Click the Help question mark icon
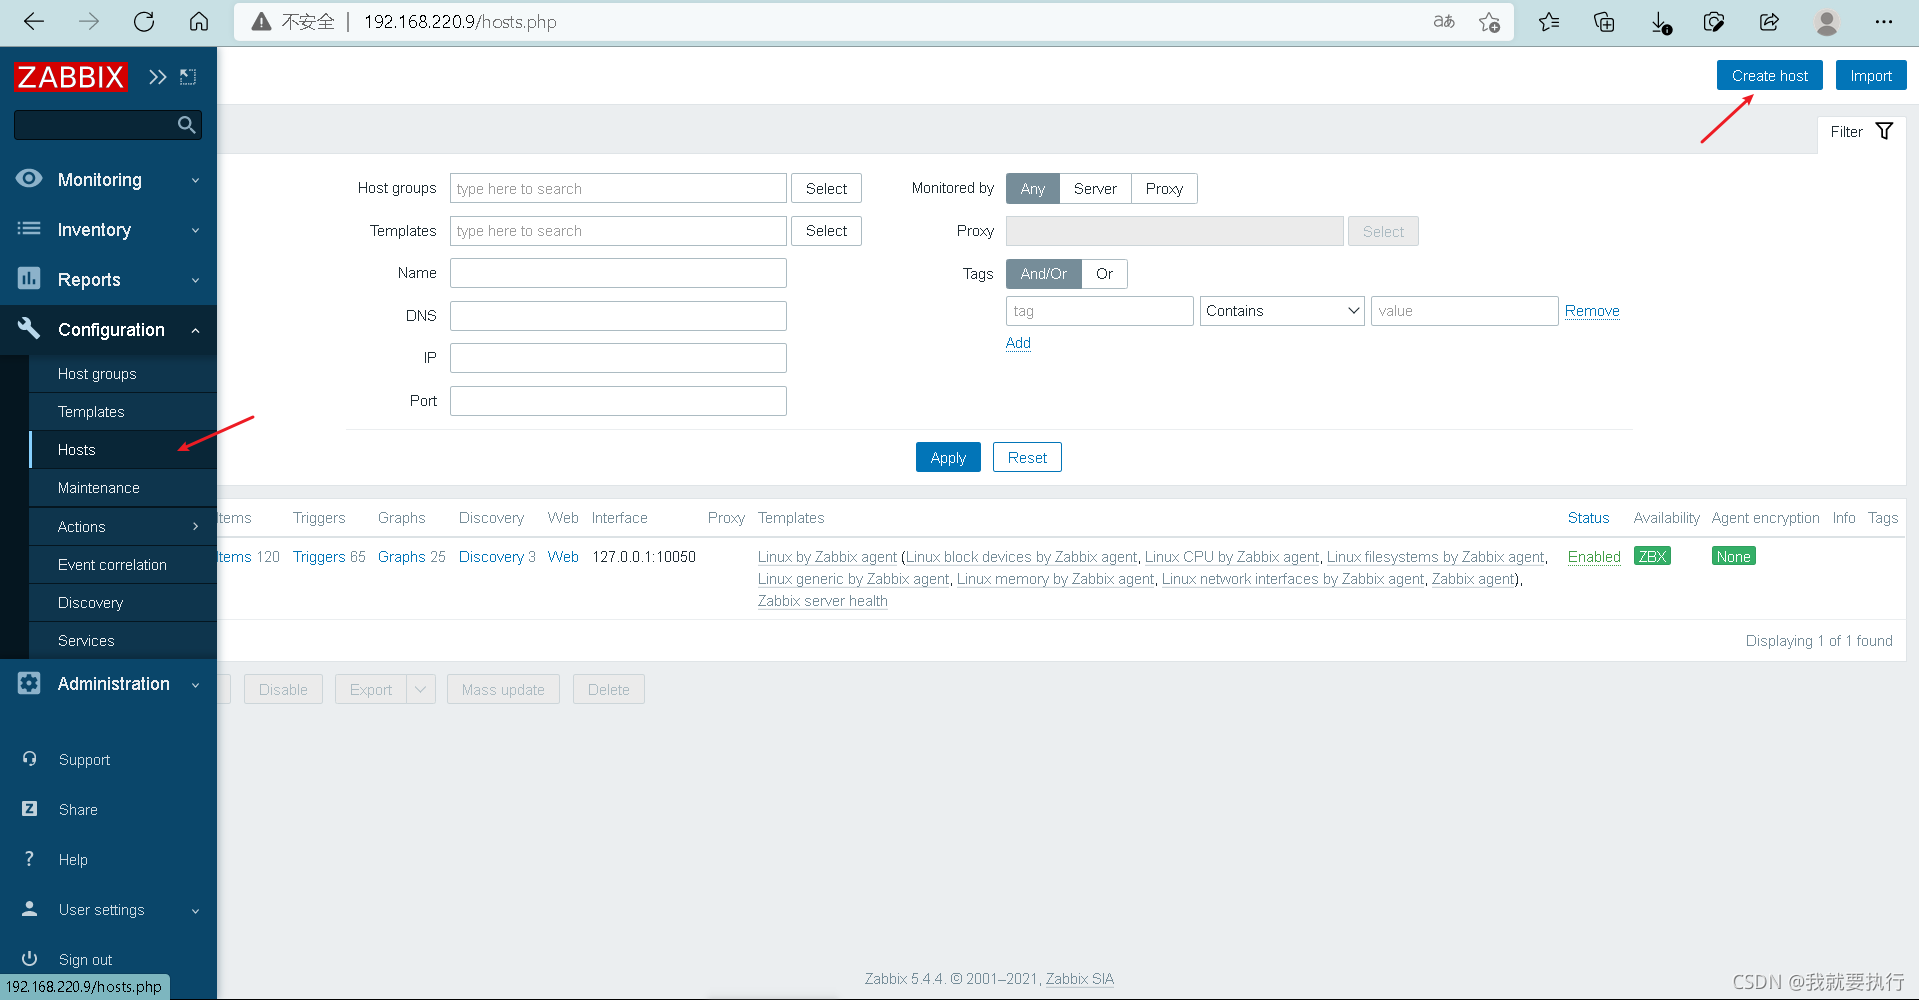The image size is (1919, 1000). coord(30,859)
